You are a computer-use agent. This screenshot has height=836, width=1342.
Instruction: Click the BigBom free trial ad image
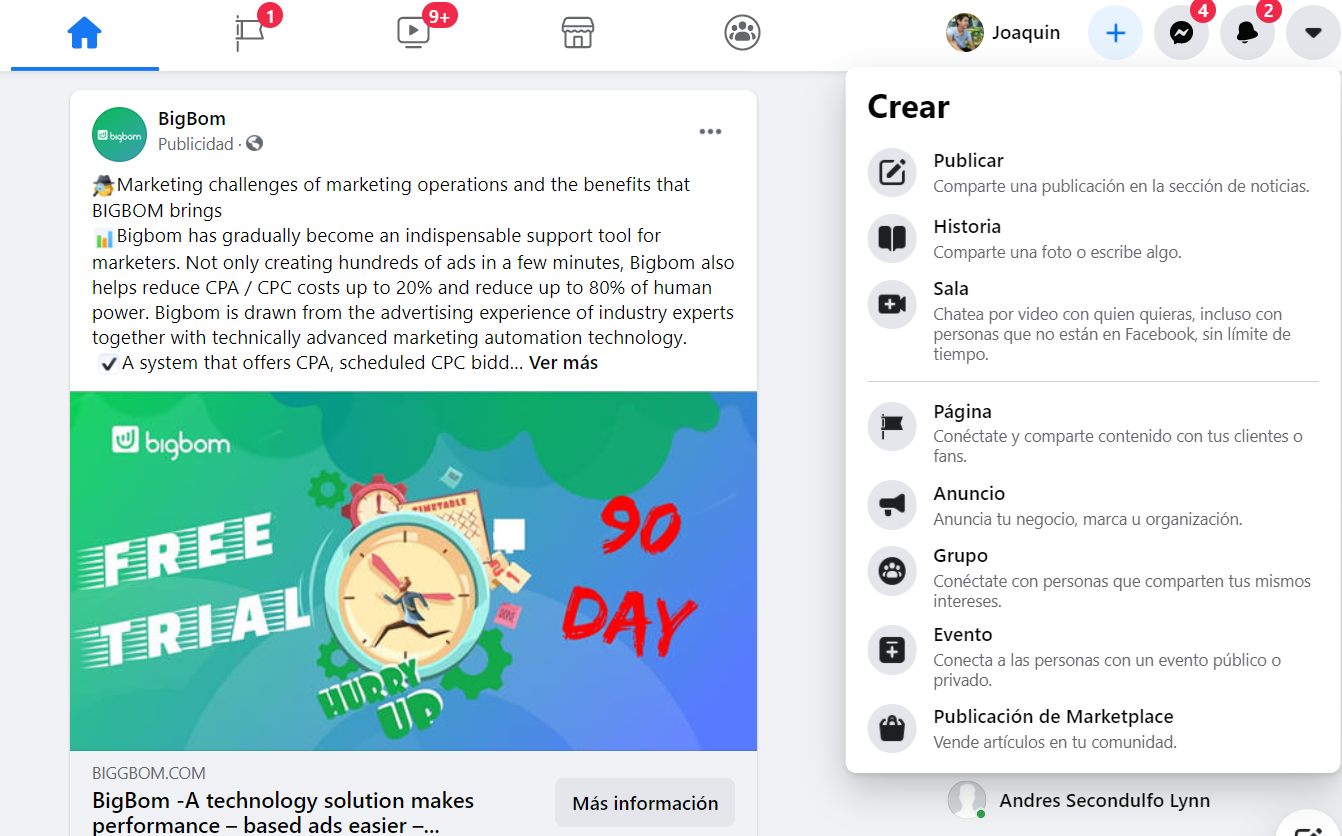pos(413,571)
